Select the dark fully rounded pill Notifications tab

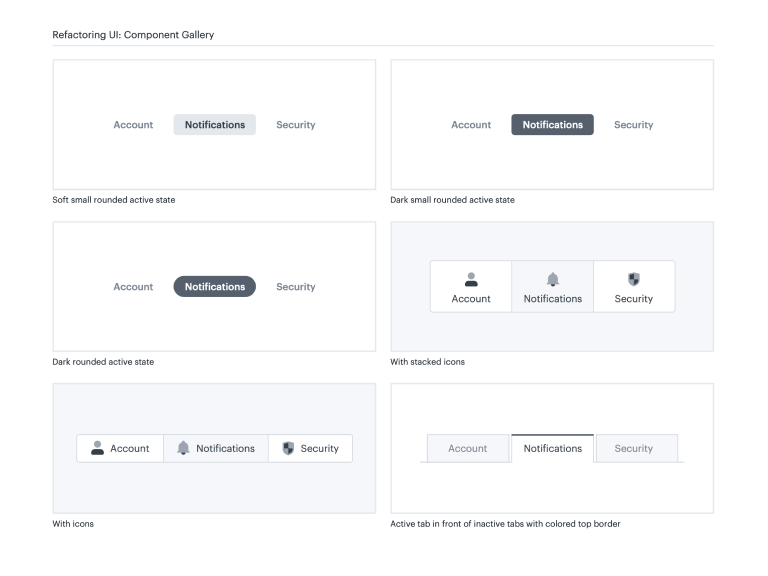[214, 287]
